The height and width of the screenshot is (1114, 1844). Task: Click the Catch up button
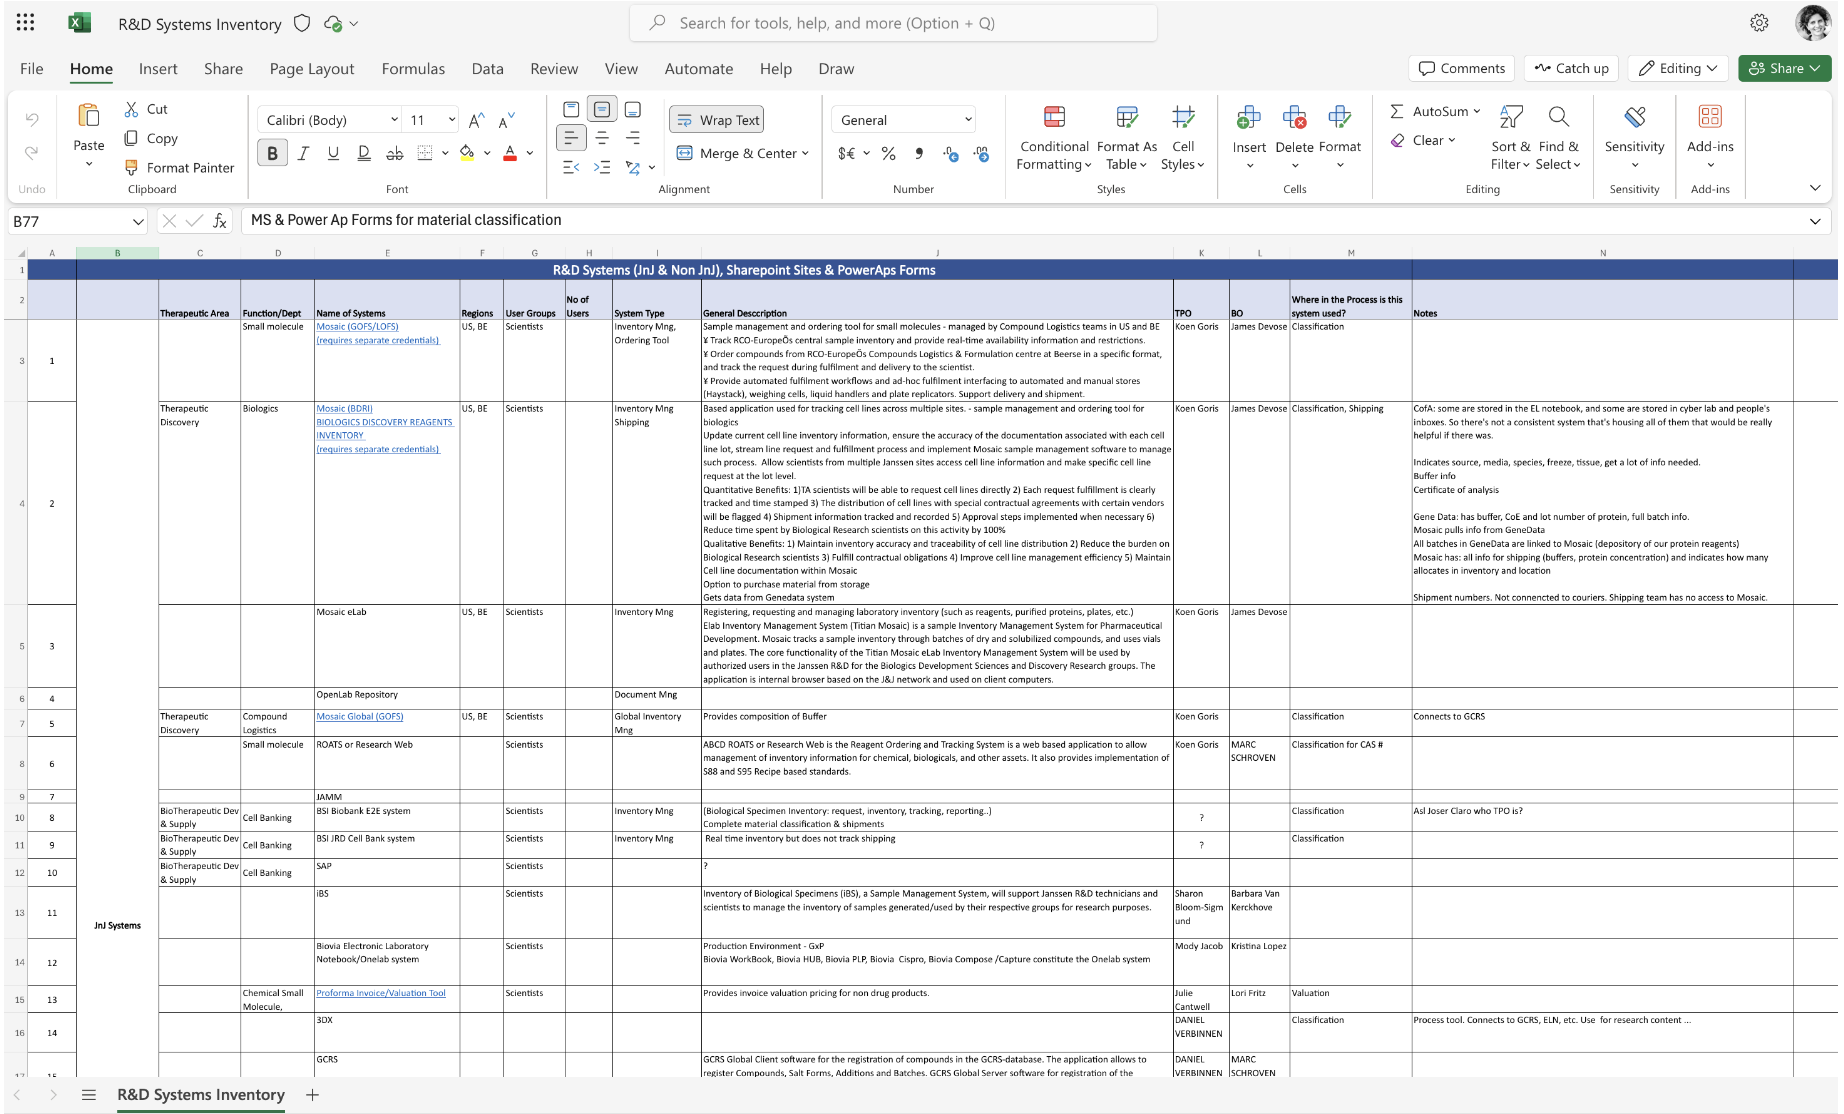1572,68
